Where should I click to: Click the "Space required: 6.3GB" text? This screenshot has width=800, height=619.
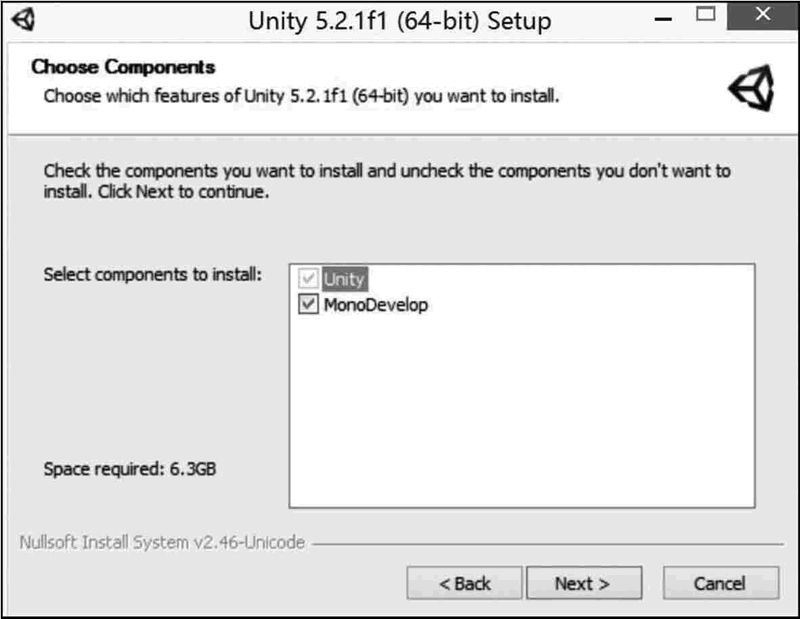click(130, 468)
